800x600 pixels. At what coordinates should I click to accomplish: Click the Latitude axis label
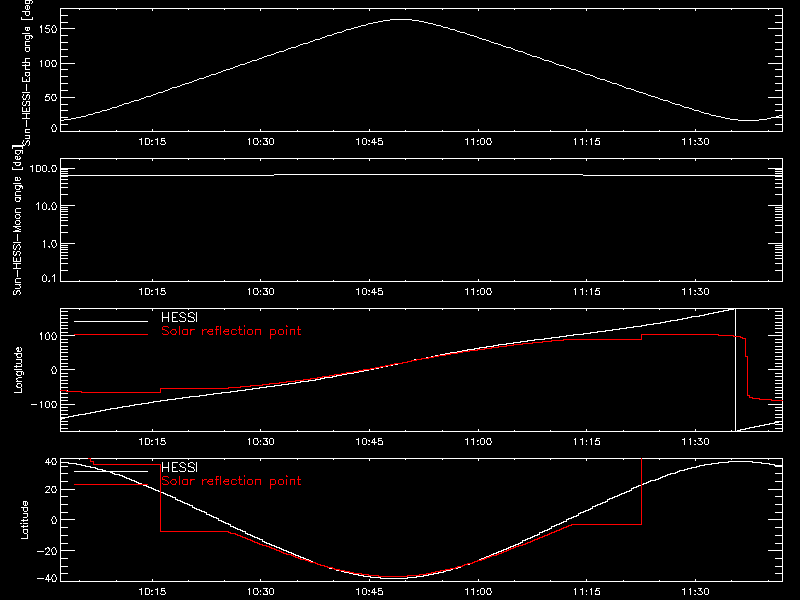24,520
